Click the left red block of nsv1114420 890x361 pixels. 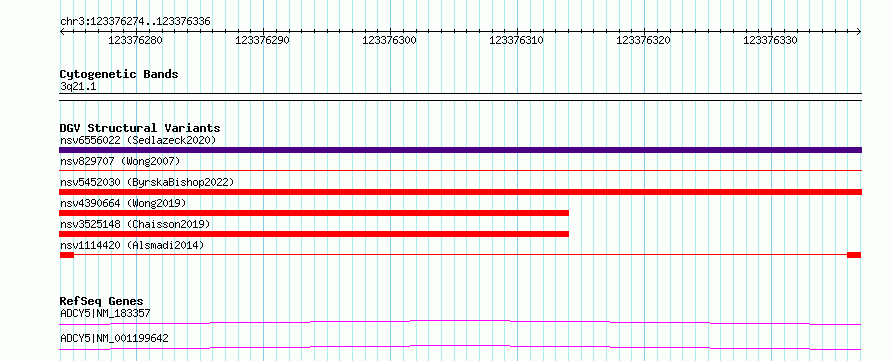pos(67,255)
